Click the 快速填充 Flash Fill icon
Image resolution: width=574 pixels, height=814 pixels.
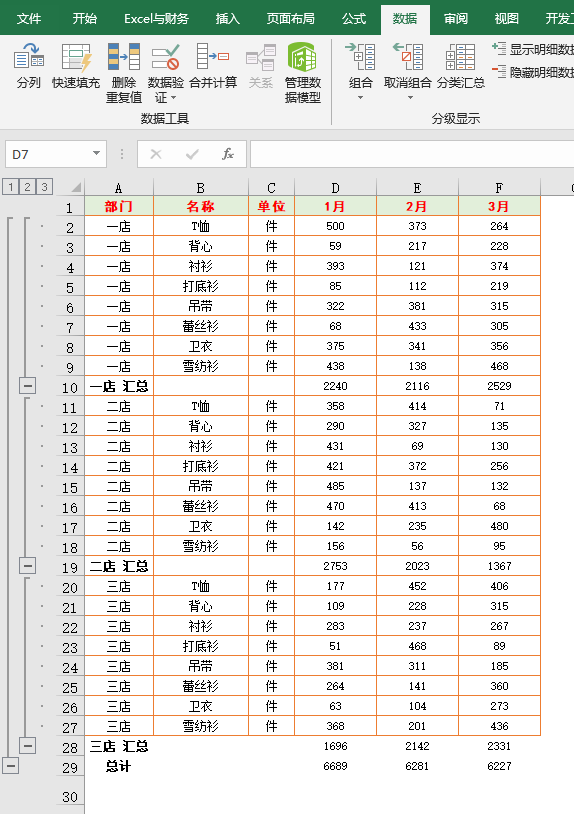[76, 57]
